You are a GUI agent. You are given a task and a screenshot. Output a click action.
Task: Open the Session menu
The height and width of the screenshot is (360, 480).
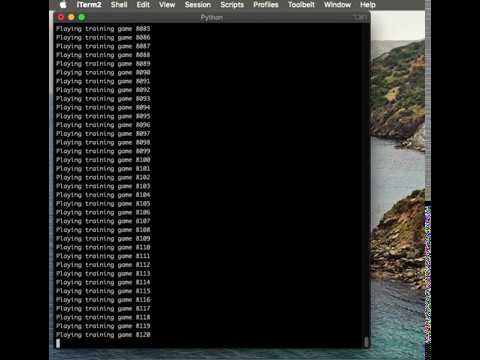point(198,5)
